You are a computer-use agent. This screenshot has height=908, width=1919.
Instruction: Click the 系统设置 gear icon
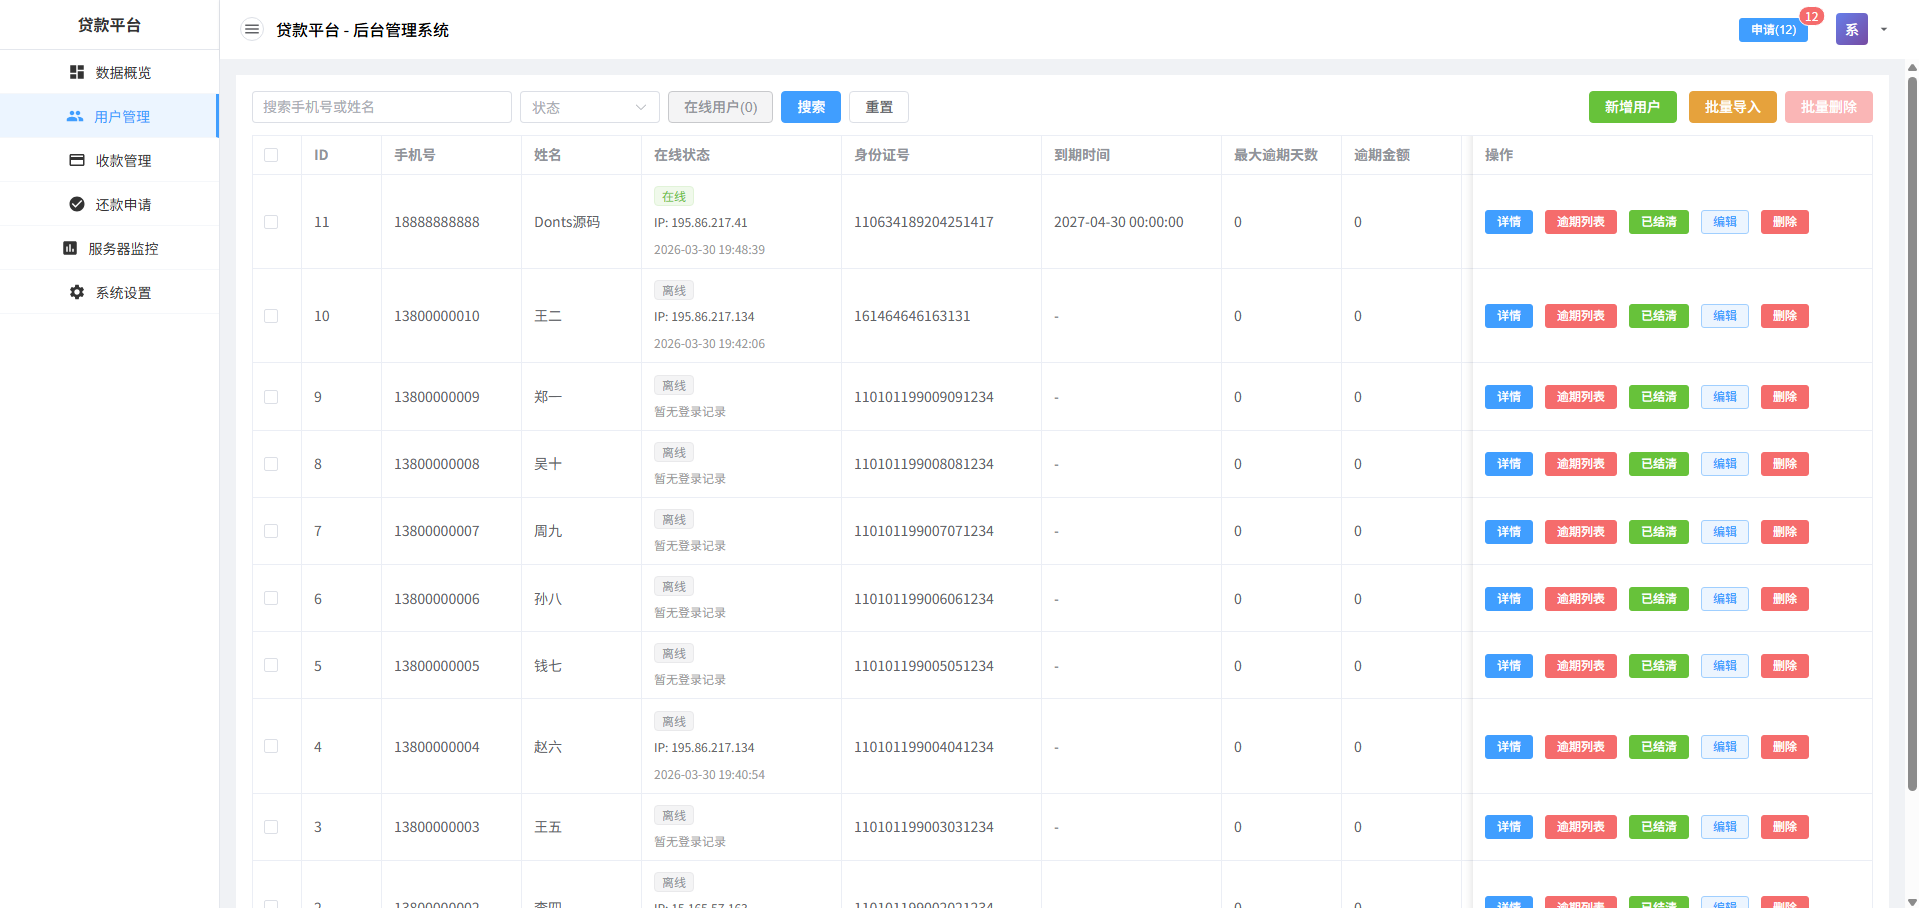pos(77,292)
